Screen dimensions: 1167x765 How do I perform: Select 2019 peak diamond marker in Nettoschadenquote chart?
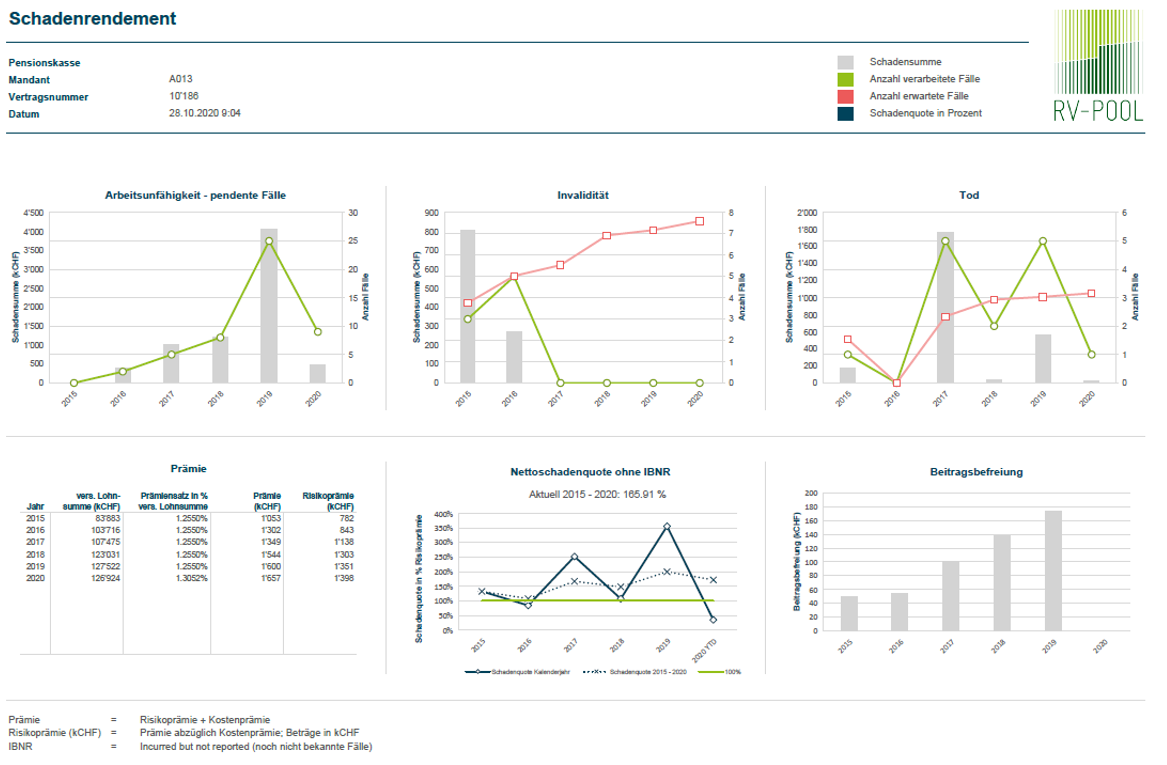click(666, 526)
